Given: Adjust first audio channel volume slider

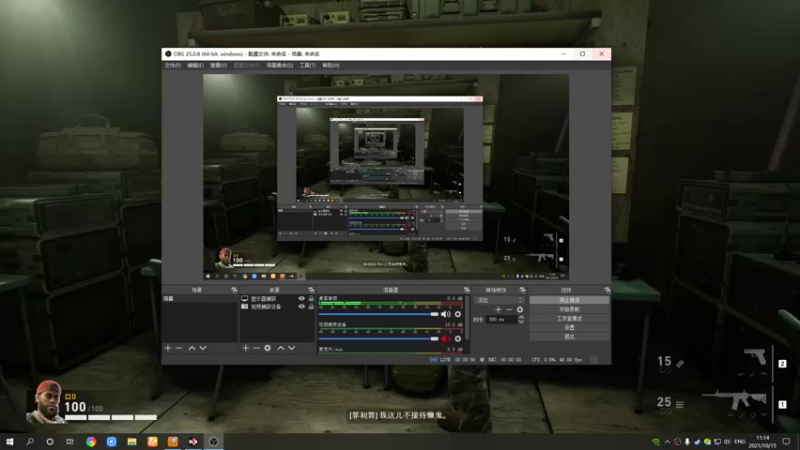Looking at the screenshot, I should click(379, 314).
